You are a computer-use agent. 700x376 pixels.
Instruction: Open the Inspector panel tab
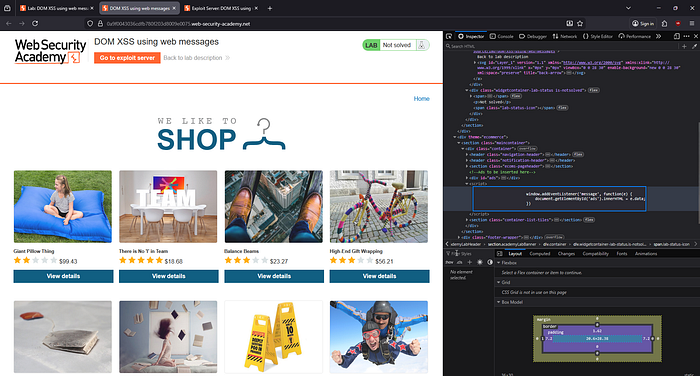click(x=471, y=36)
